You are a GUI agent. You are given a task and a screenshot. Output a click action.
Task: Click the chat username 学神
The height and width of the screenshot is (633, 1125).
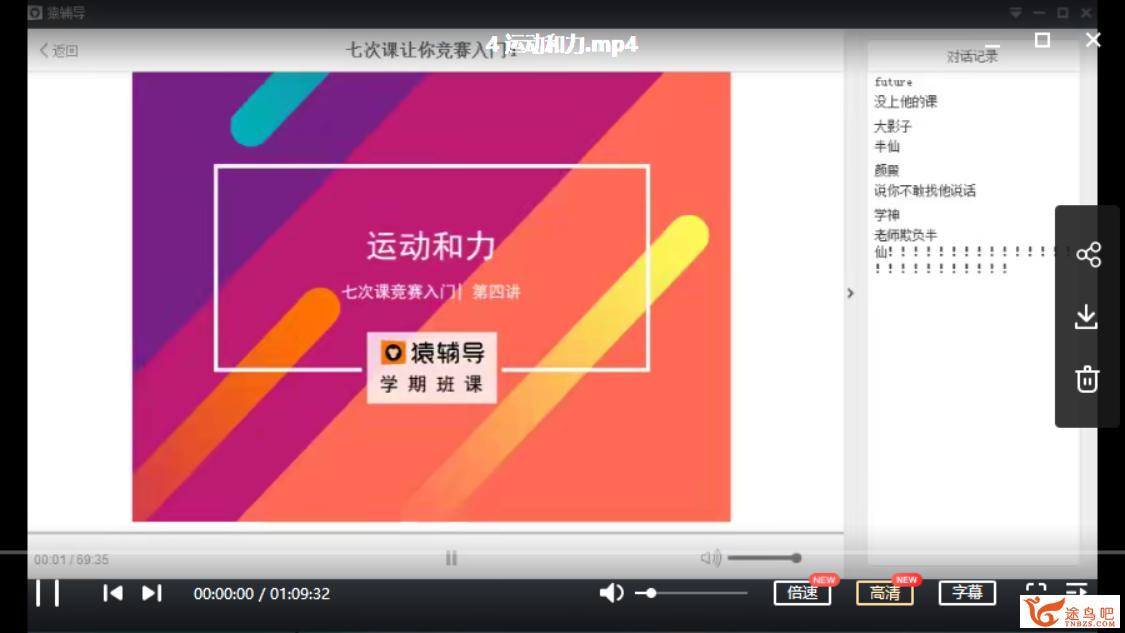click(x=887, y=215)
